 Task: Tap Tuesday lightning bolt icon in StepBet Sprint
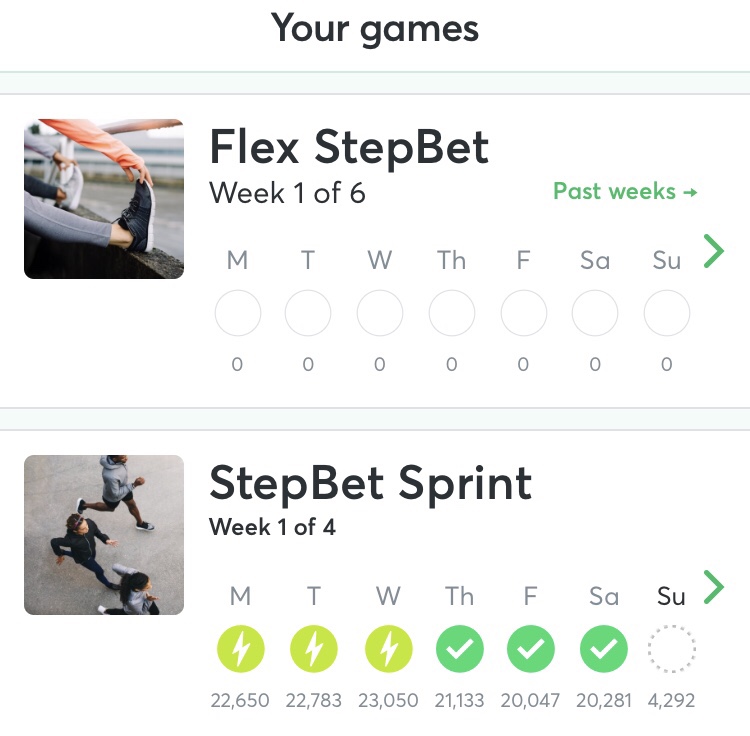314,651
